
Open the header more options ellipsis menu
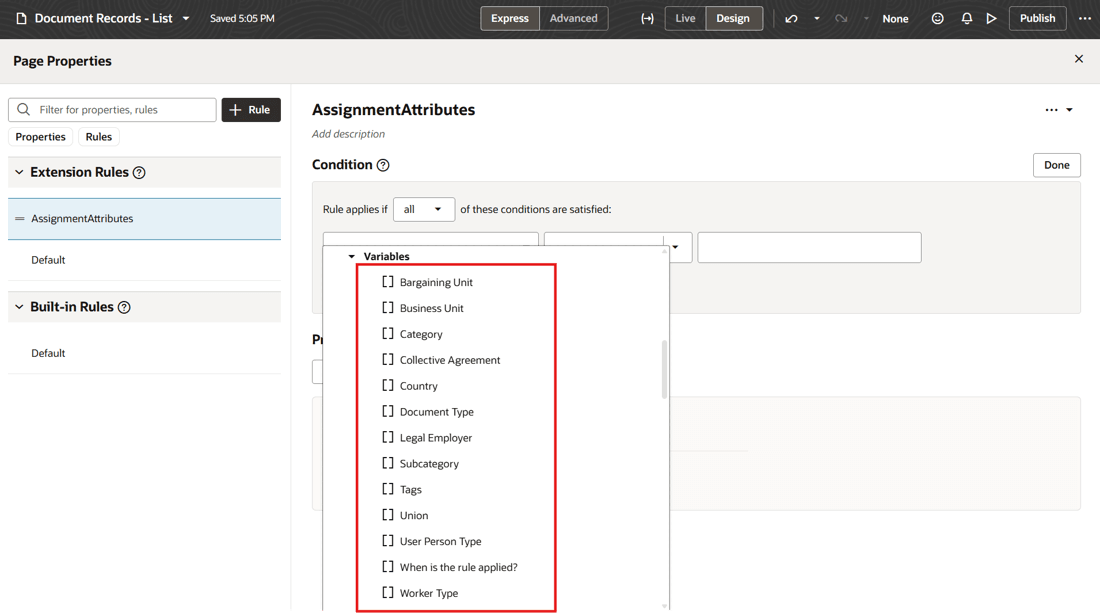tap(1085, 18)
